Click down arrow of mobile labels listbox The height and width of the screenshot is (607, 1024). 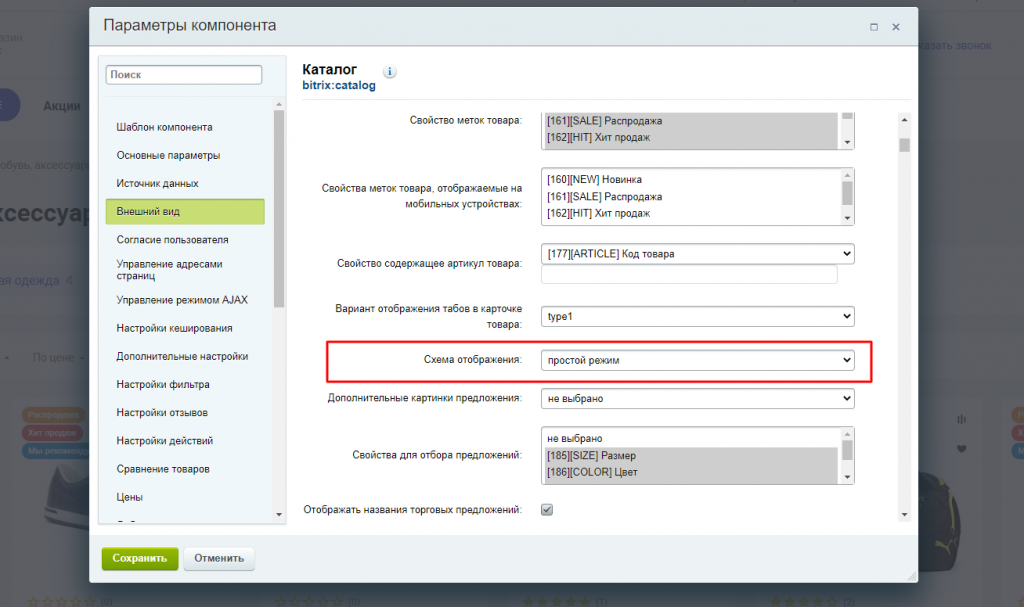(847, 218)
